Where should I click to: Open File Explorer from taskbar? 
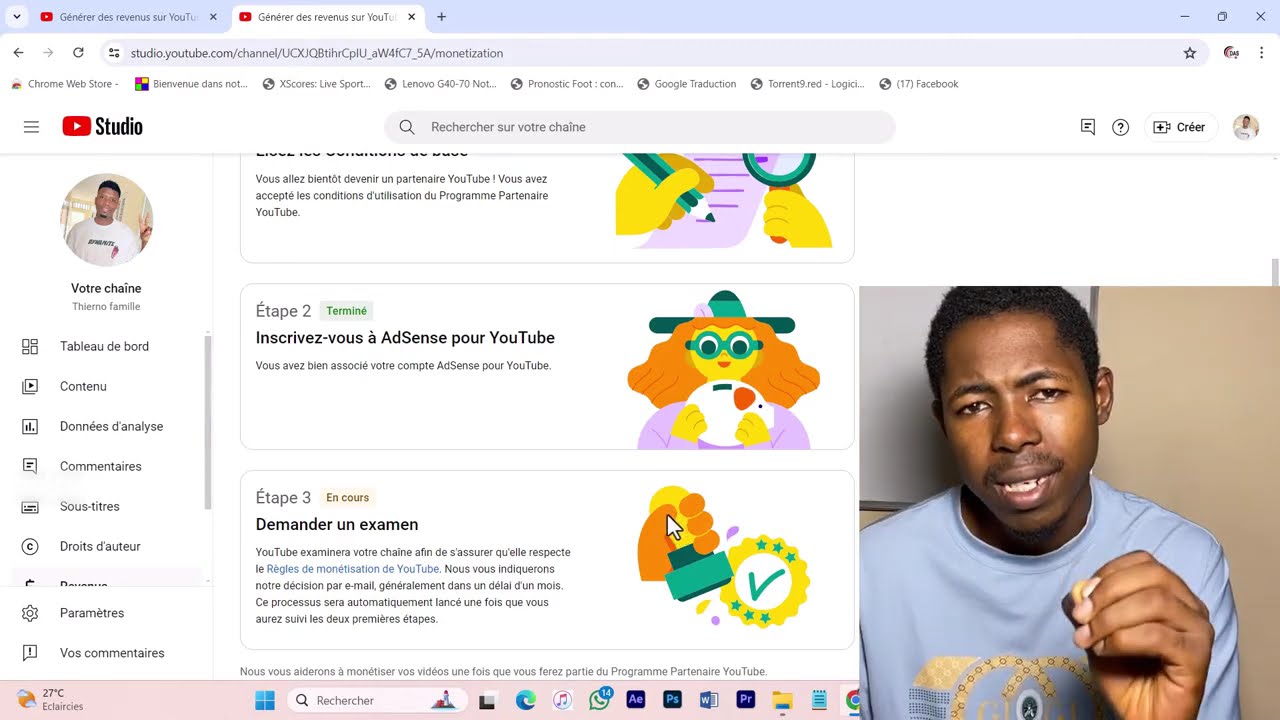tap(782, 701)
